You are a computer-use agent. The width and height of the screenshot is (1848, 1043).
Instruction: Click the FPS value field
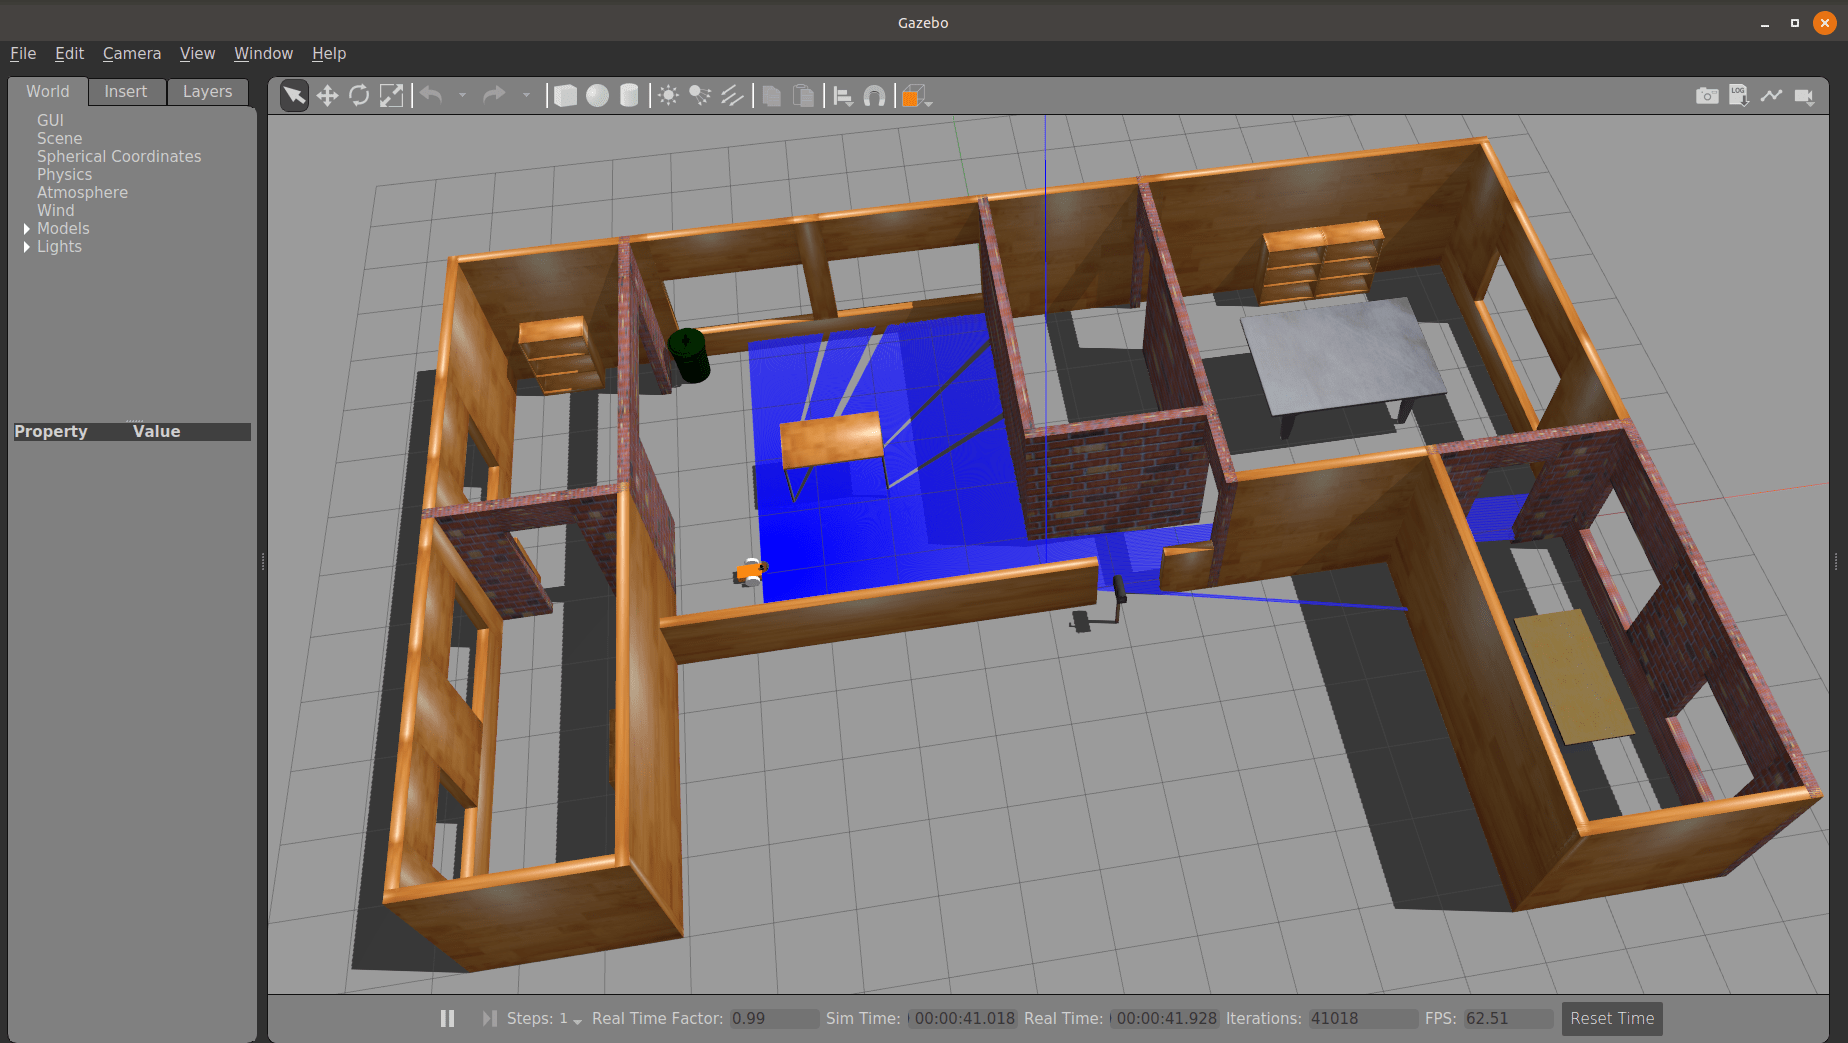pyautogui.click(x=1508, y=1018)
